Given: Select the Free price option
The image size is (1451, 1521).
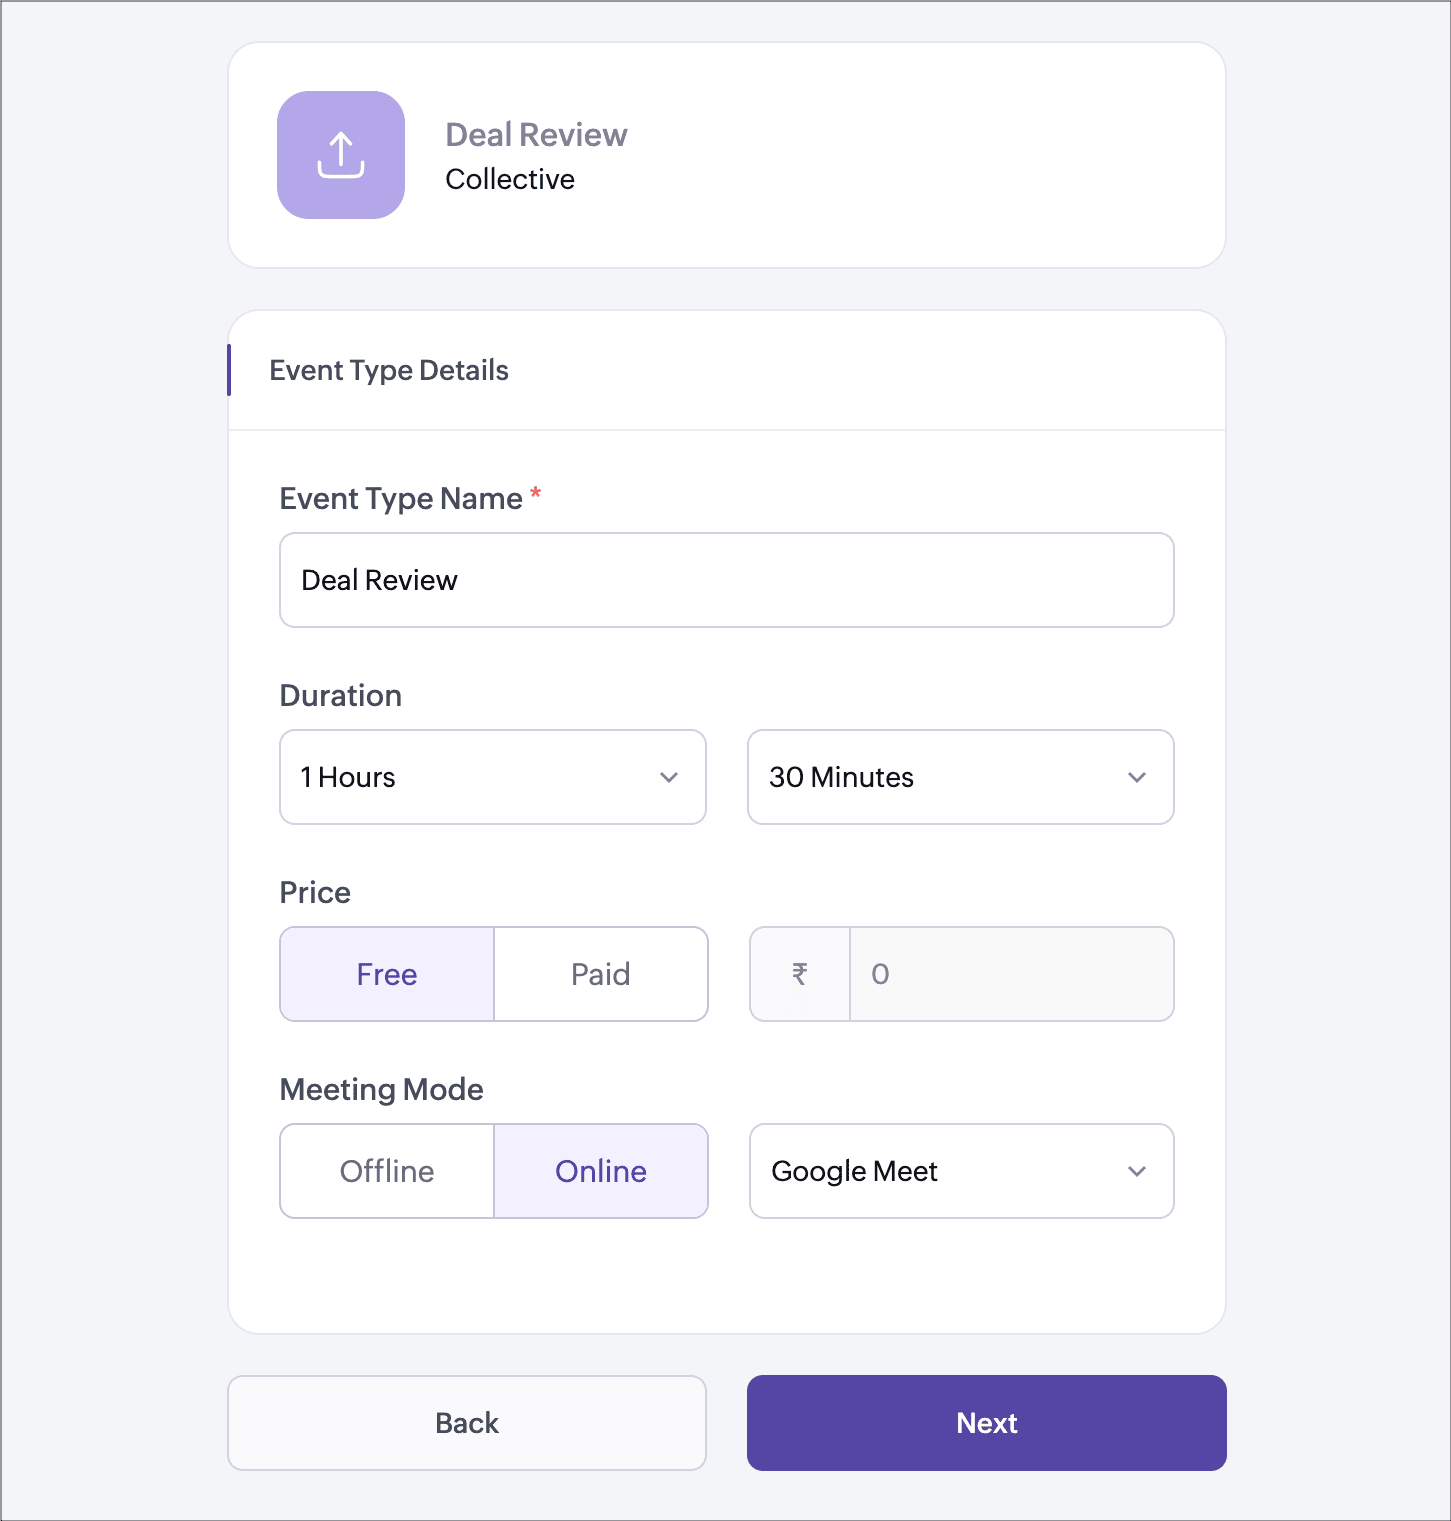Looking at the screenshot, I should [x=387, y=974].
